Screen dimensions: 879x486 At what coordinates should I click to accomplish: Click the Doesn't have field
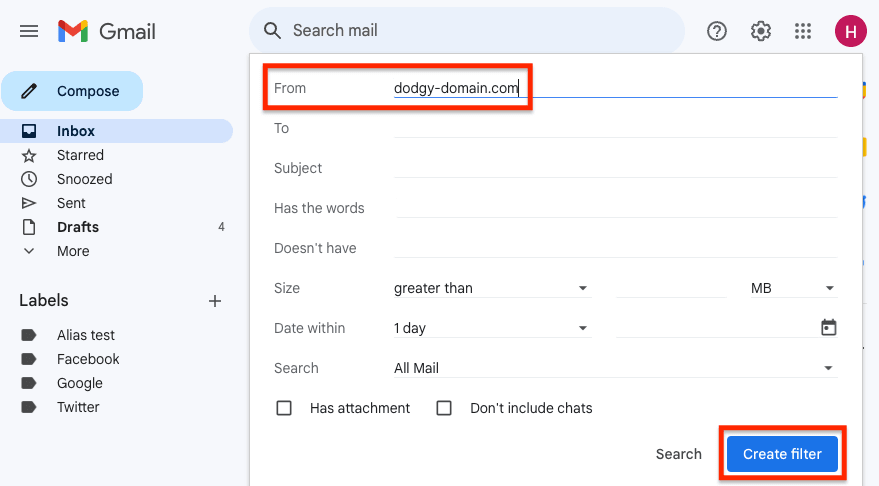[x=616, y=248]
